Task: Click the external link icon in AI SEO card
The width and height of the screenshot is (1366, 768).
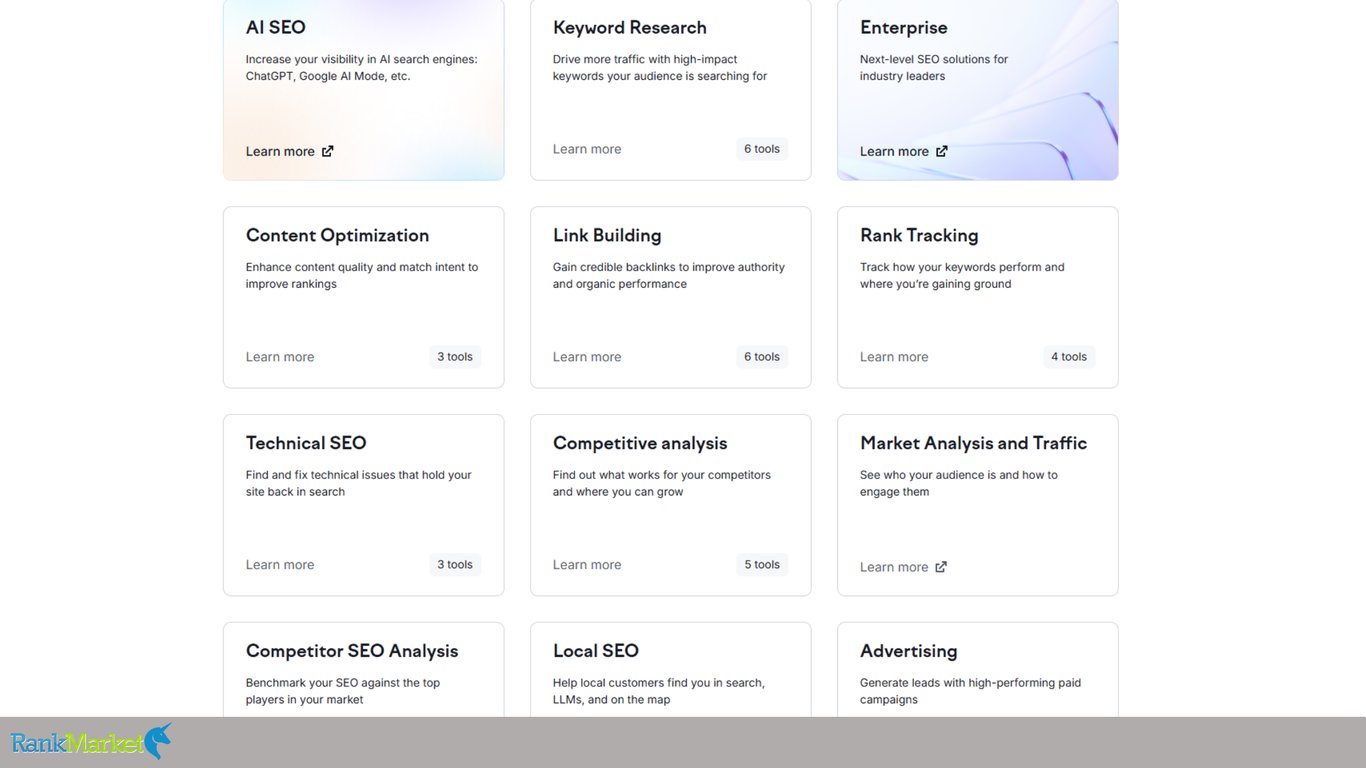Action: click(x=327, y=152)
